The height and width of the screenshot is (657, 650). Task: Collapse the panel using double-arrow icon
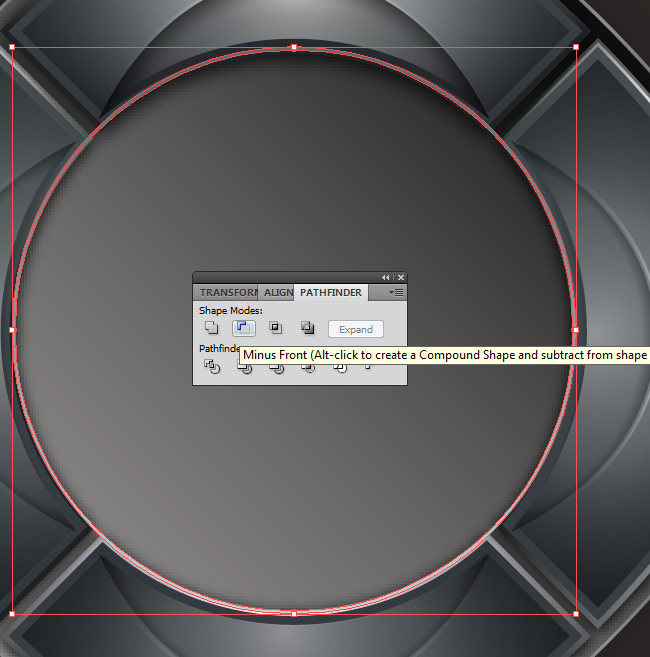click(386, 278)
